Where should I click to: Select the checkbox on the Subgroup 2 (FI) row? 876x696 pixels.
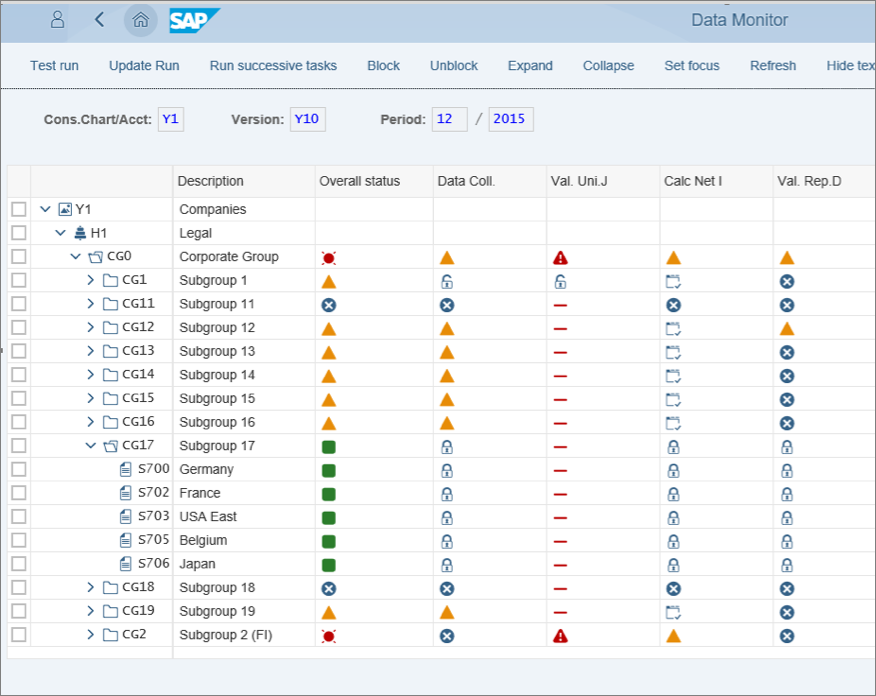point(17,635)
